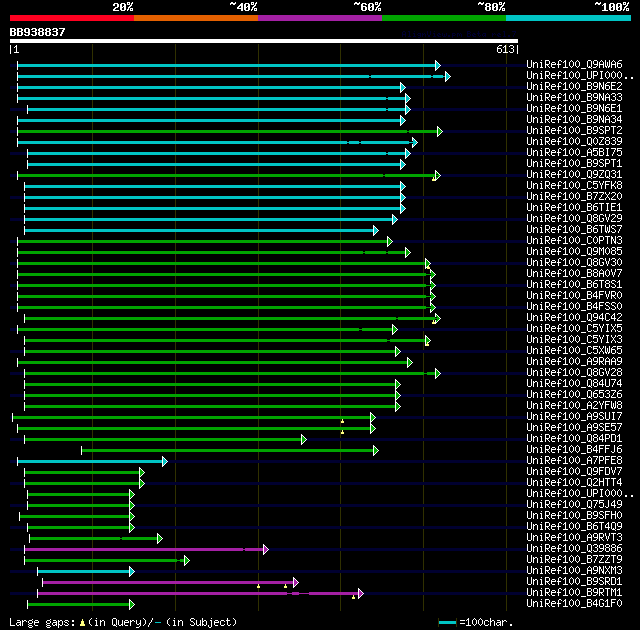Select the UniRef100_Q84U74 label
640x630 pixels.
[574, 384]
